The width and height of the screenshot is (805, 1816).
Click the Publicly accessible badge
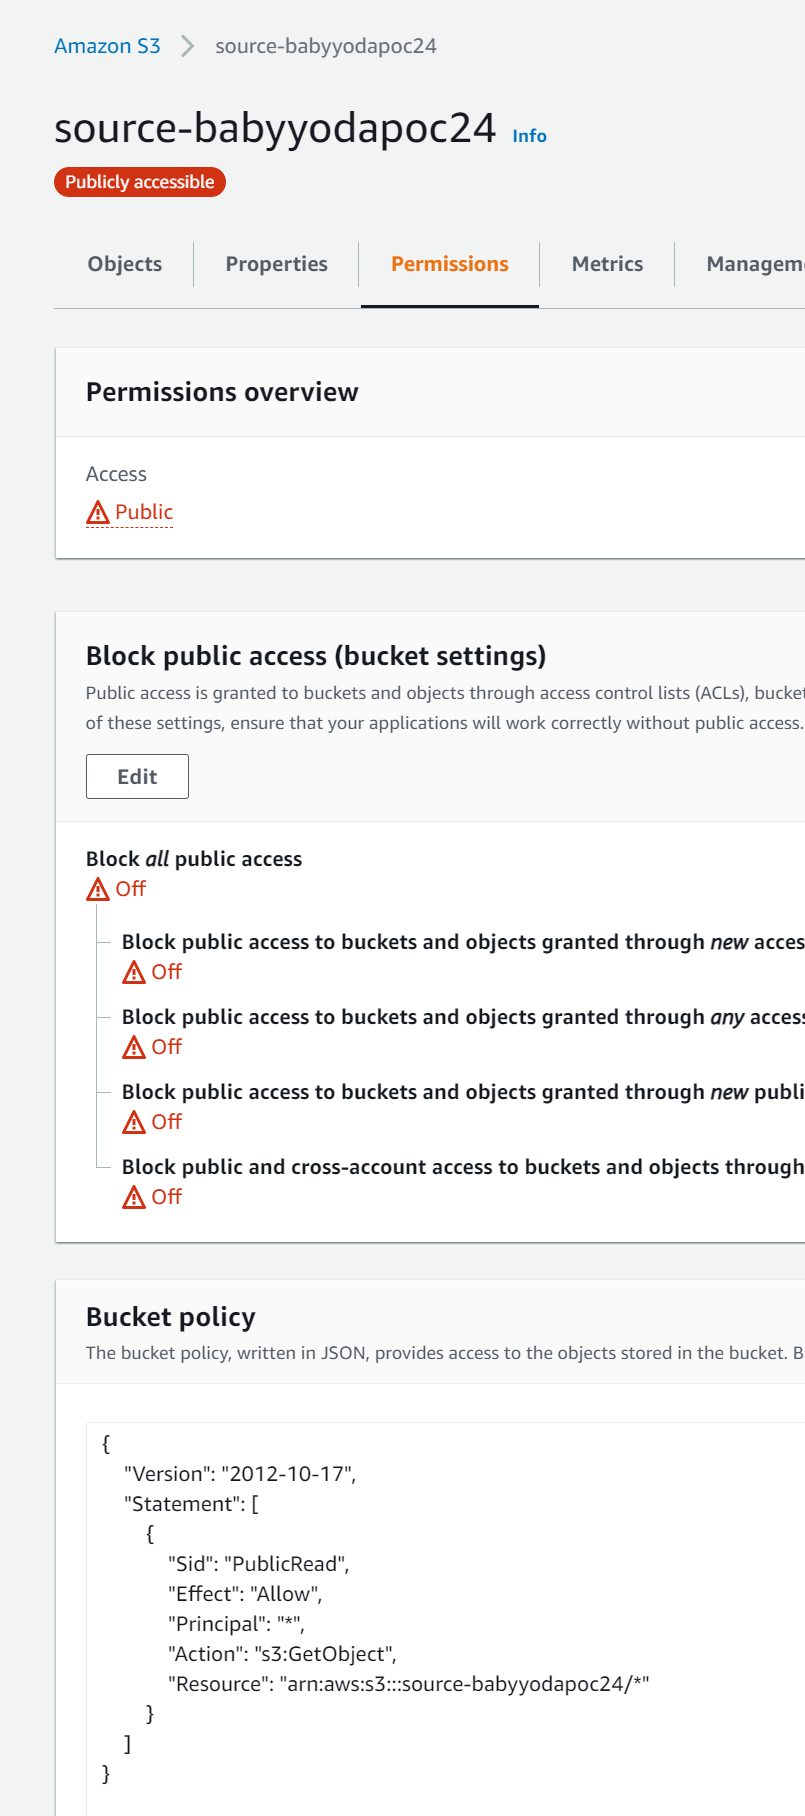pyautogui.click(x=140, y=182)
